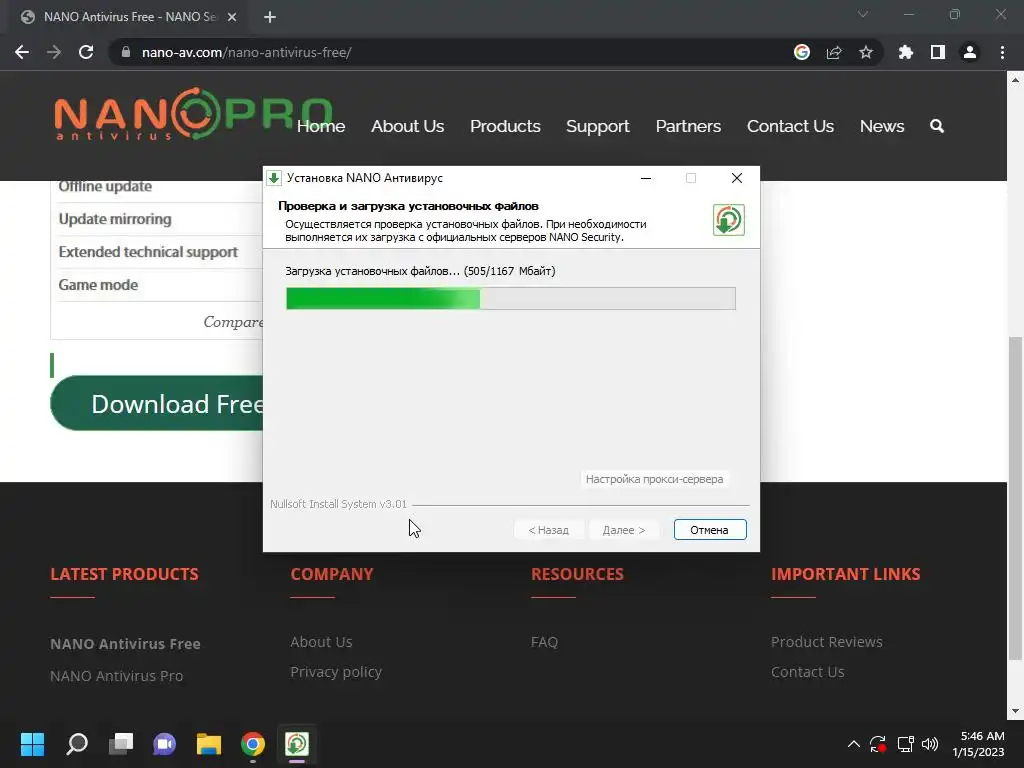Open Task View on the taskbar
Screen dimensions: 1024x768
tap(121, 744)
